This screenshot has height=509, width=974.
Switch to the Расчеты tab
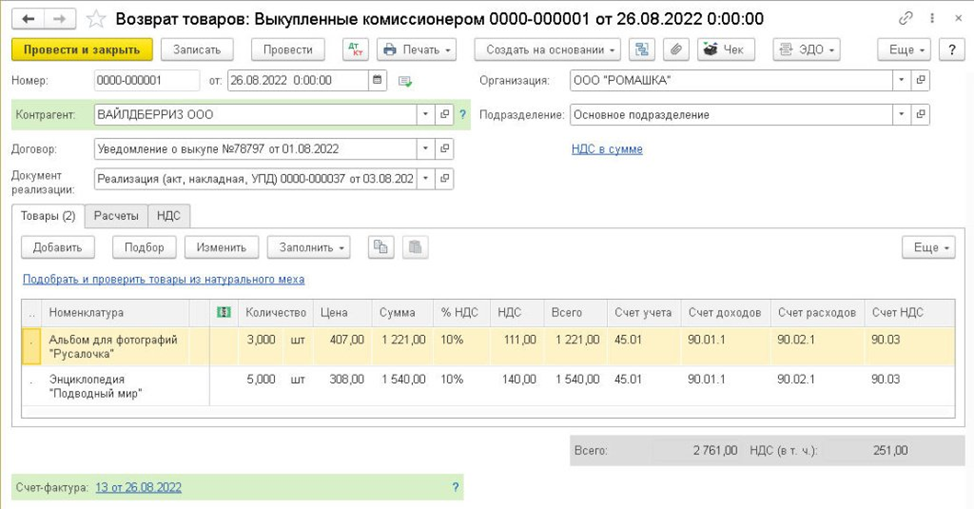point(116,215)
